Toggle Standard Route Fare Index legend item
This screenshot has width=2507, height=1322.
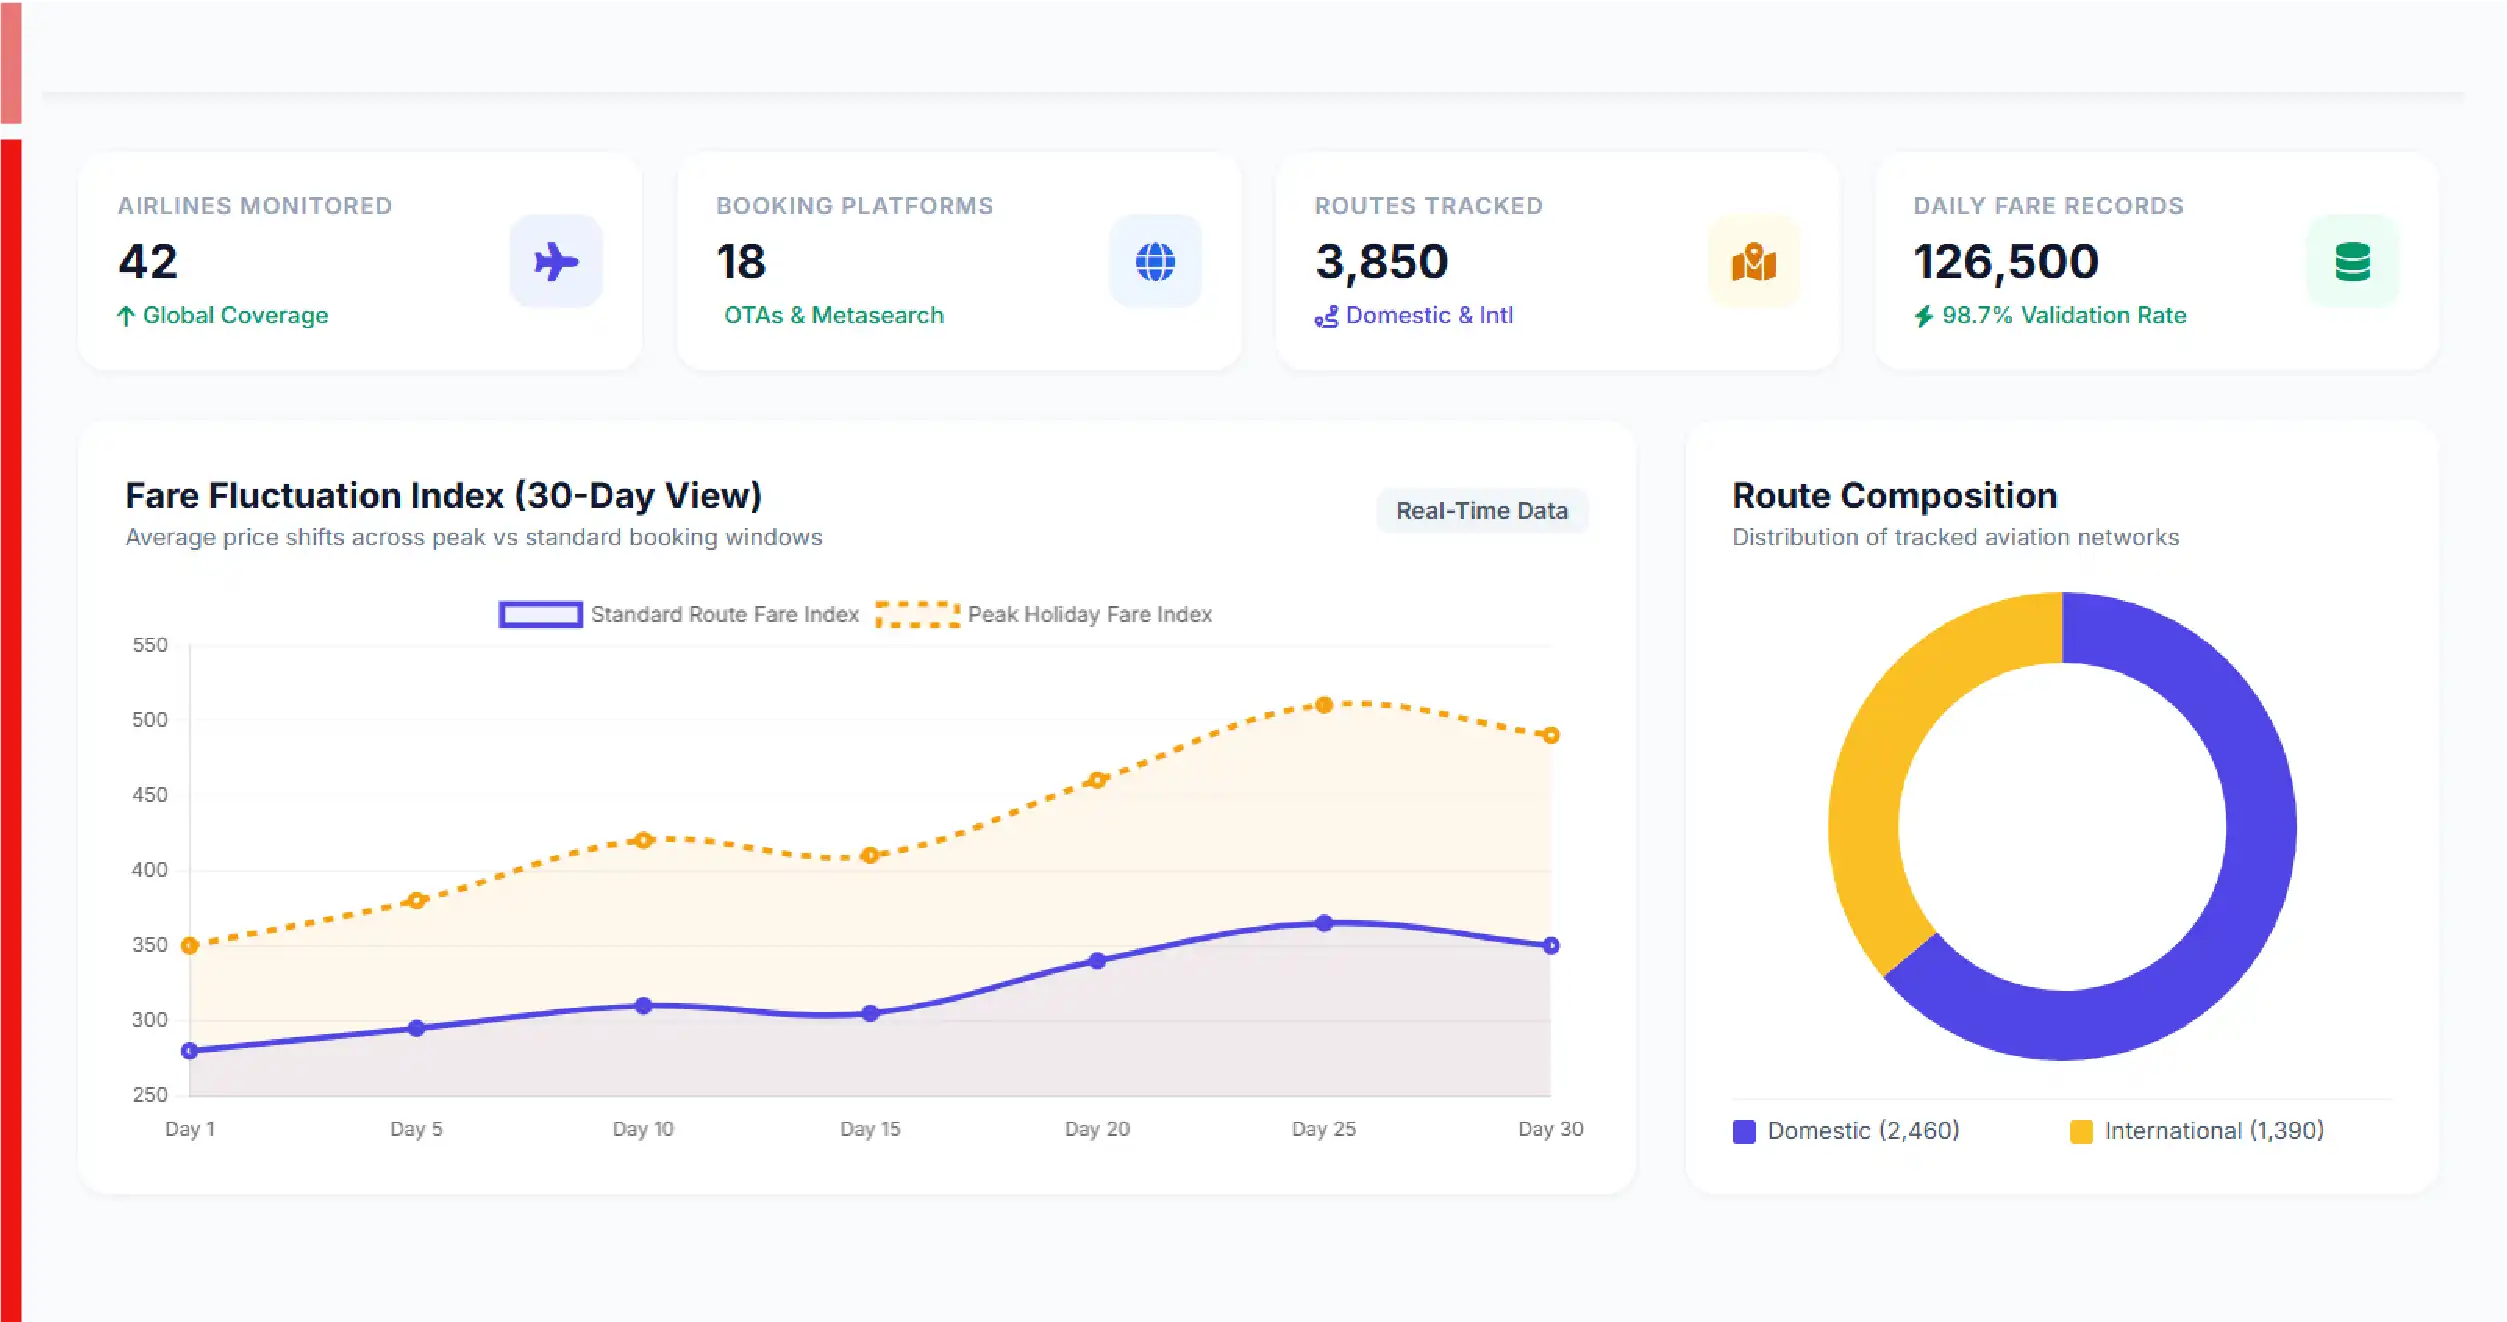tap(679, 614)
